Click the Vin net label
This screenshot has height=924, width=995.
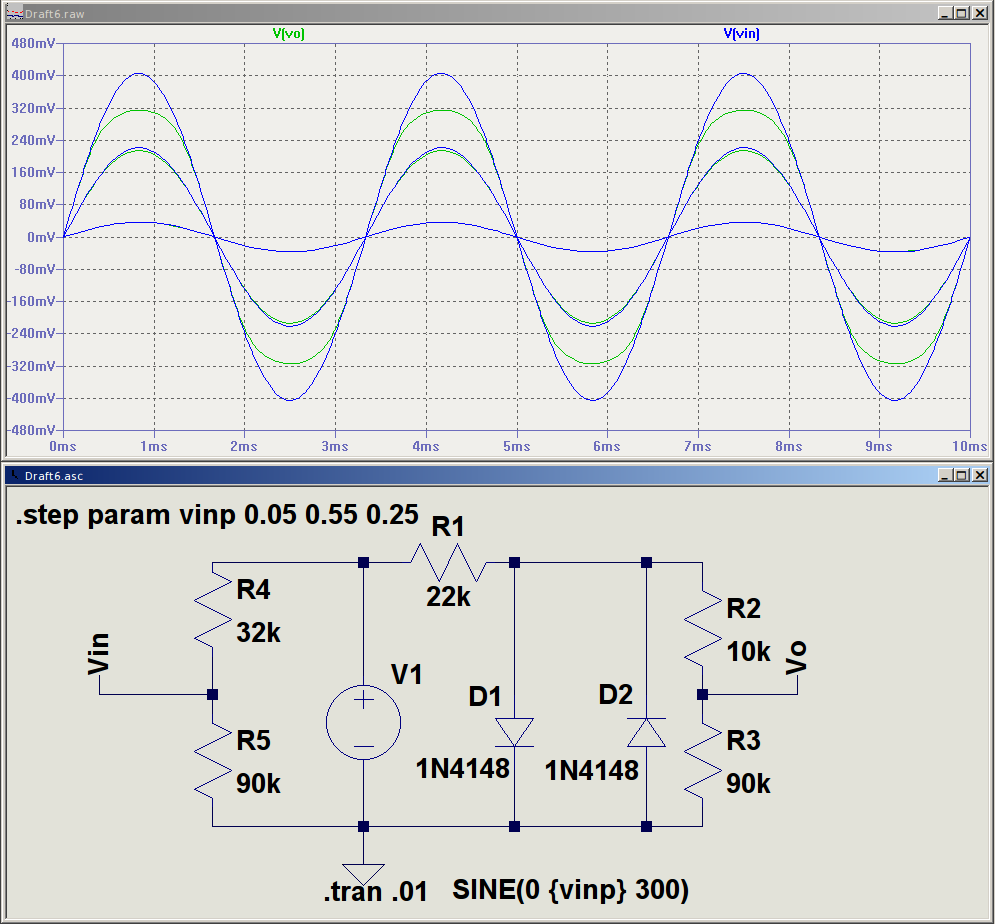coord(99,654)
